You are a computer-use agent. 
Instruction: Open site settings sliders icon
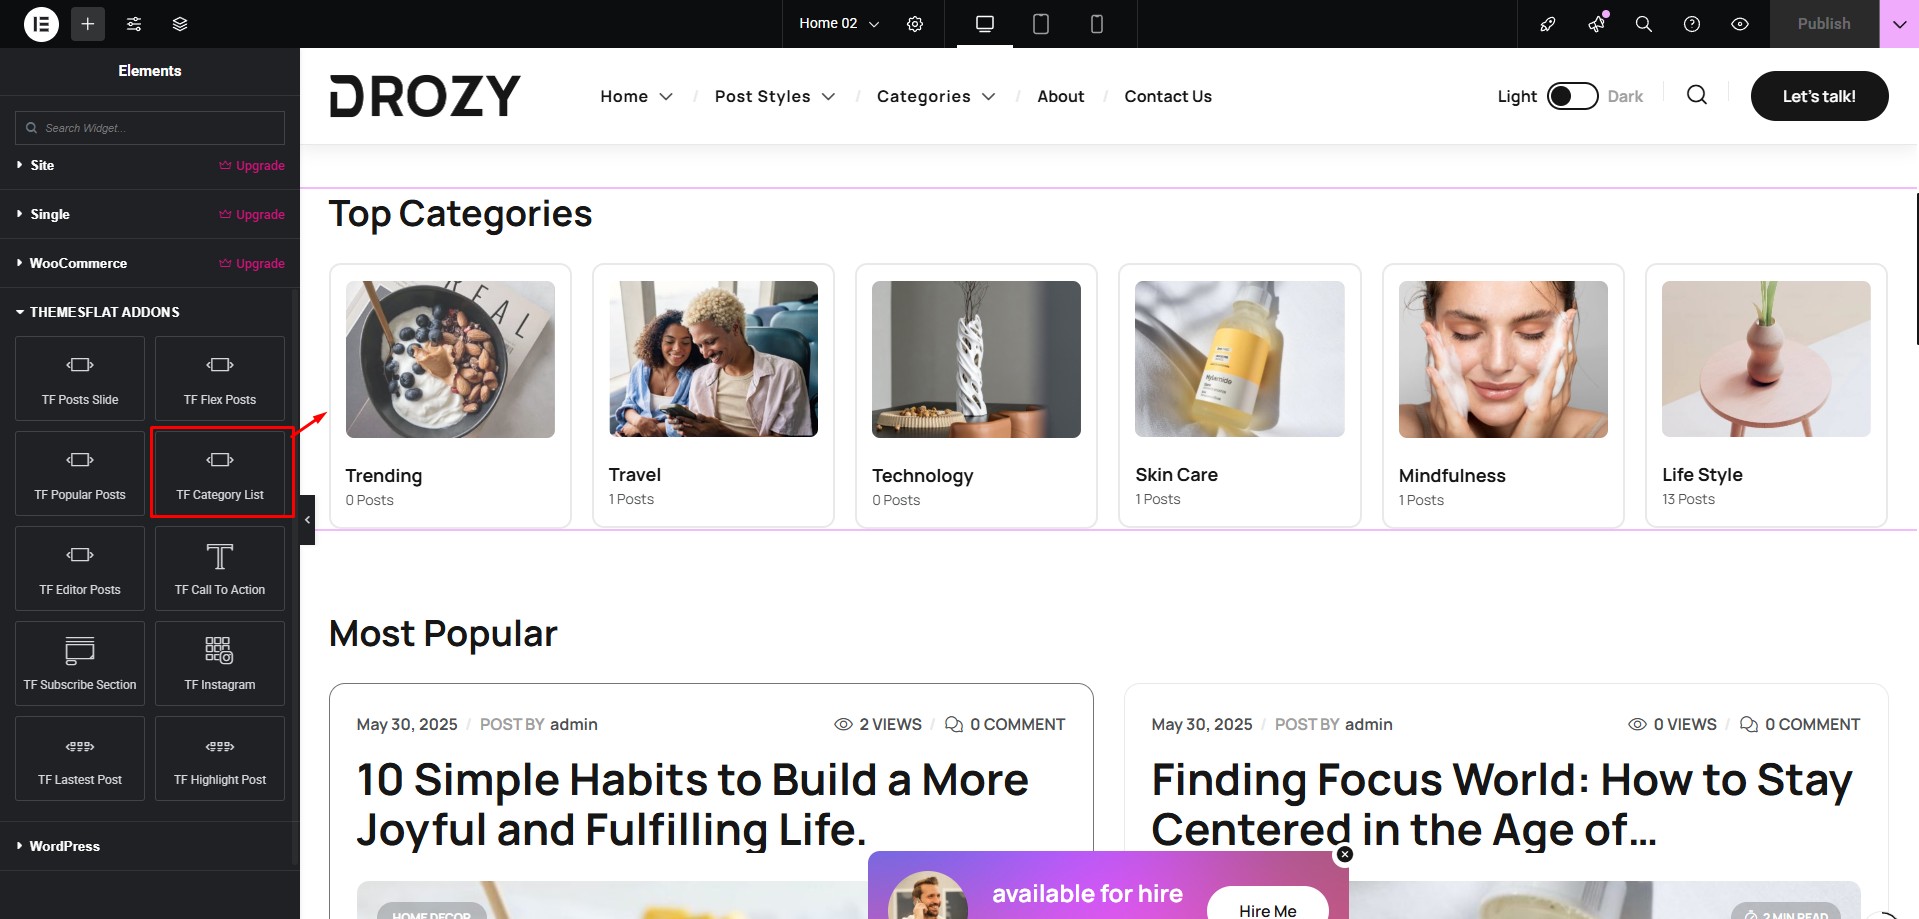pyautogui.click(x=134, y=24)
